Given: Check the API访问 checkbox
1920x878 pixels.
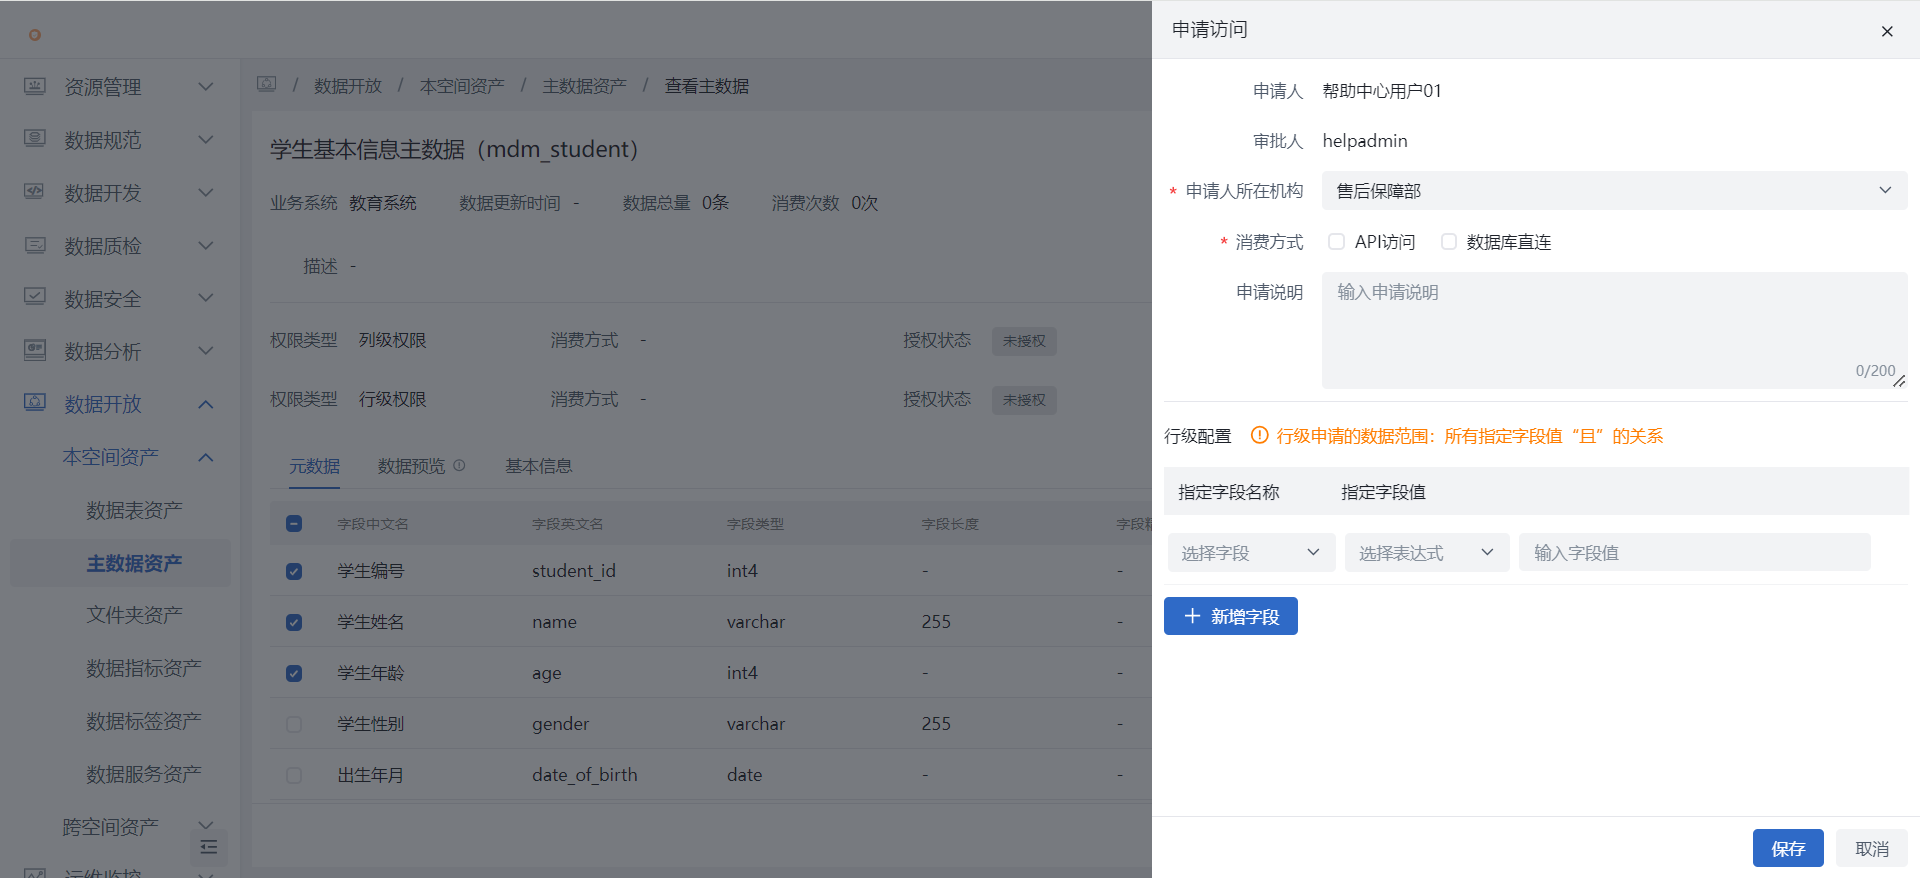Looking at the screenshot, I should [x=1336, y=241].
